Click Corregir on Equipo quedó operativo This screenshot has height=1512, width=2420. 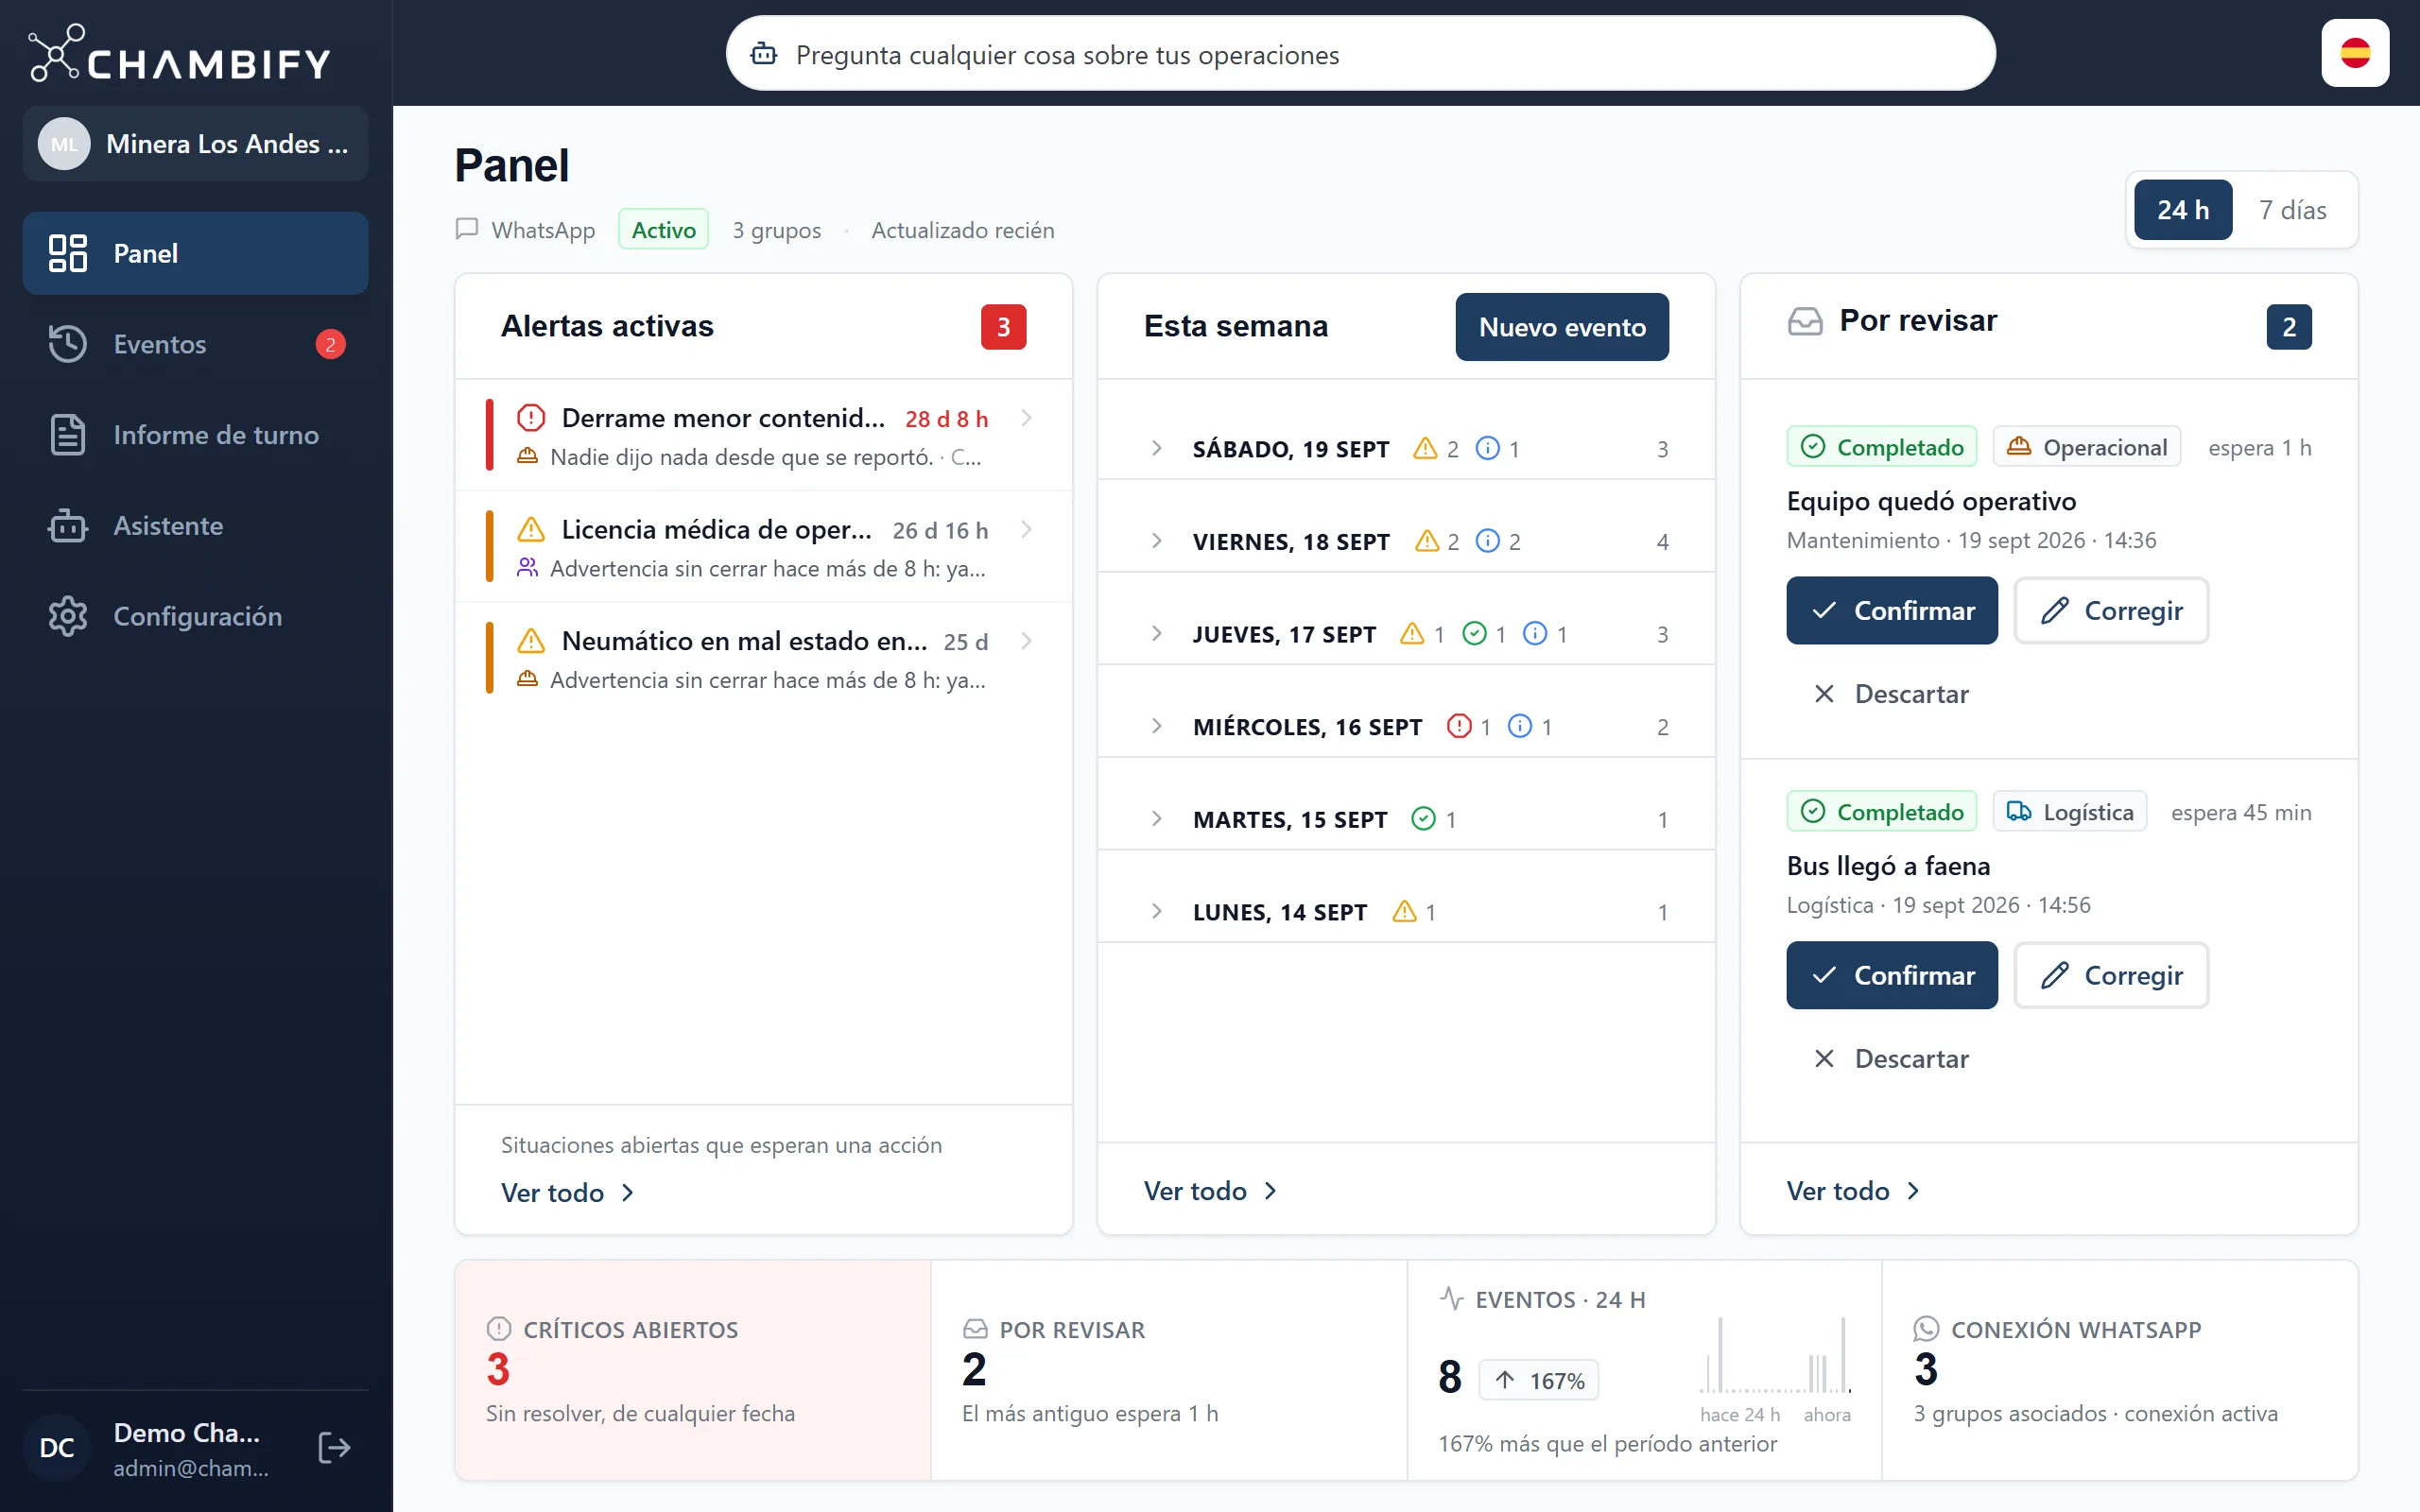(2111, 610)
